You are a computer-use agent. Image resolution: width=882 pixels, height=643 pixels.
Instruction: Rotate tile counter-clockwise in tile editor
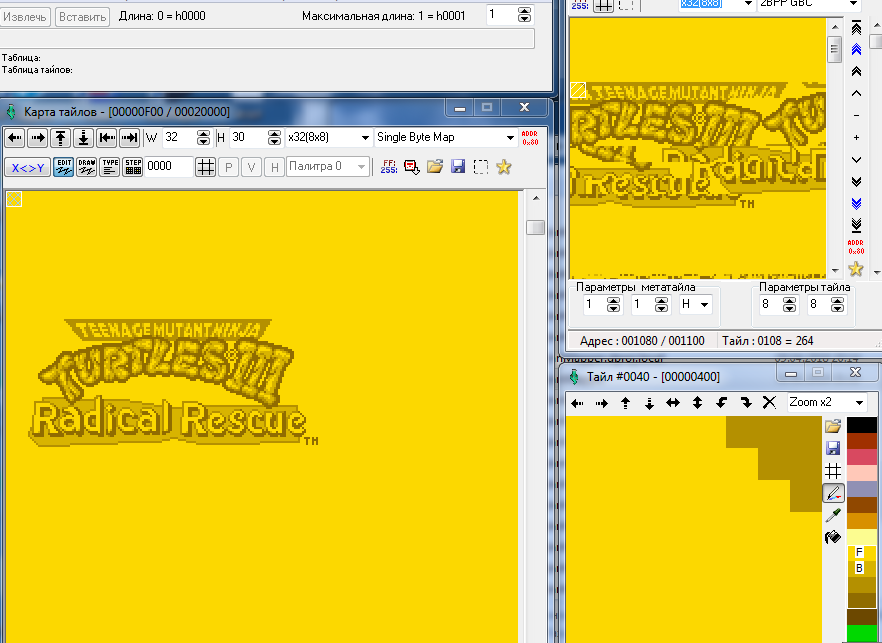click(721, 403)
